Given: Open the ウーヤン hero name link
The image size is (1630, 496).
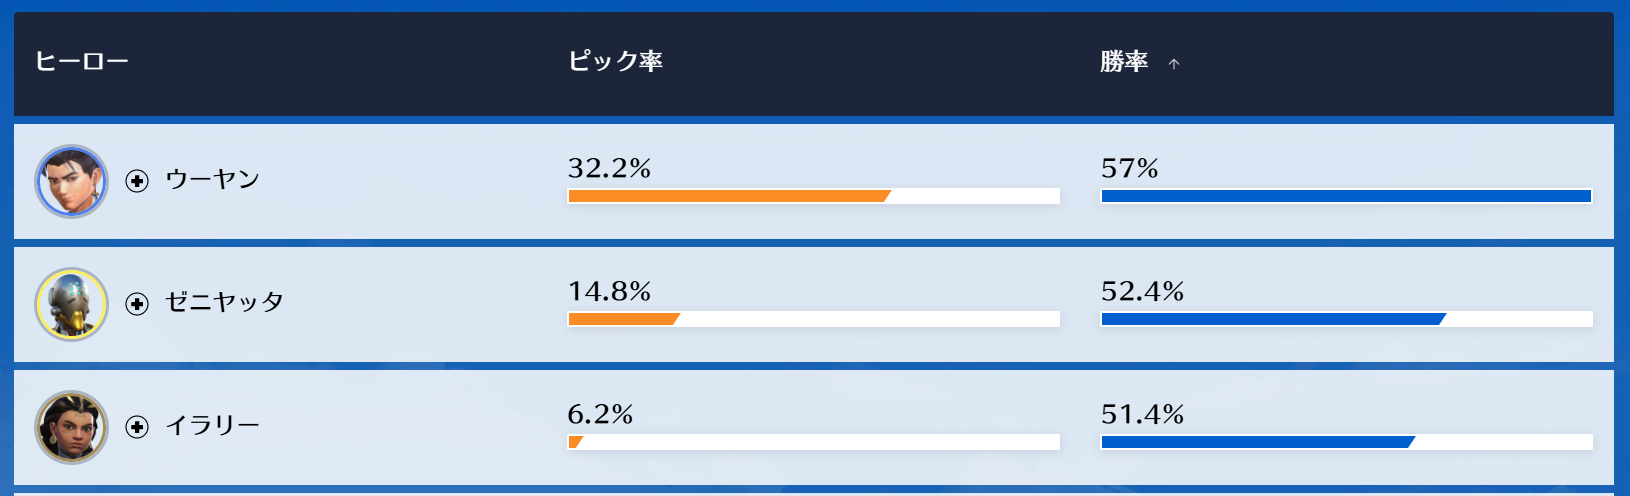Looking at the screenshot, I should click(x=212, y=180).
